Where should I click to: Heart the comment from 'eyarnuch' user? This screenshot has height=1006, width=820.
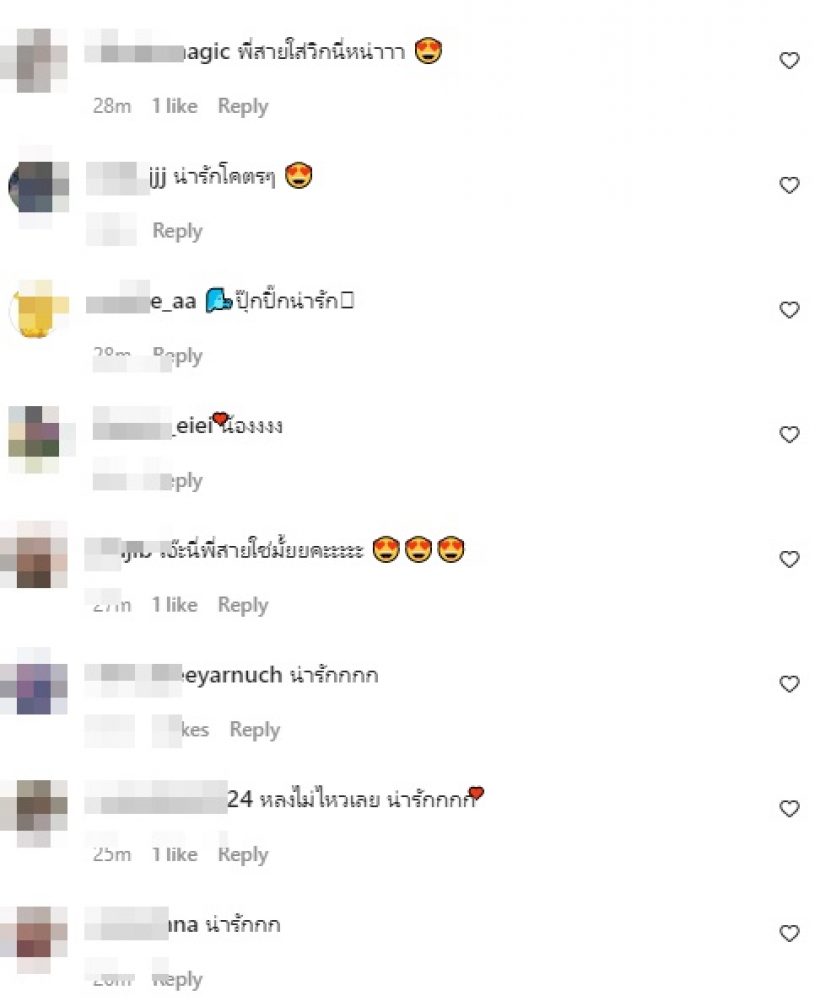(x=789, y=684)
